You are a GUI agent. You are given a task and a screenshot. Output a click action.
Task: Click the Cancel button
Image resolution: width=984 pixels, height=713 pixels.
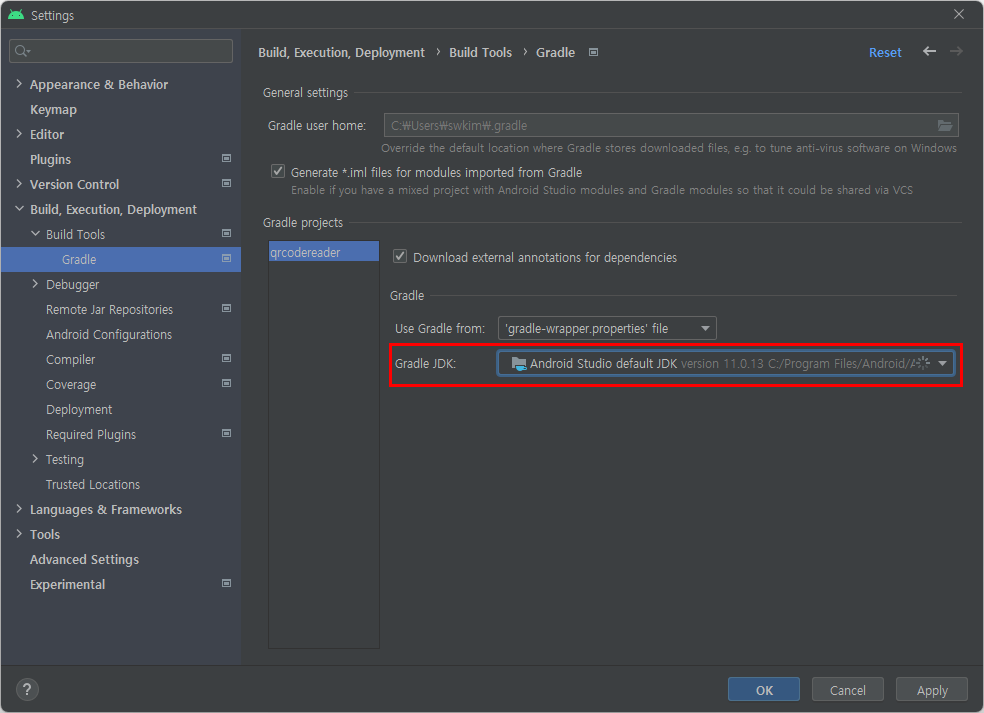point(848,690)
